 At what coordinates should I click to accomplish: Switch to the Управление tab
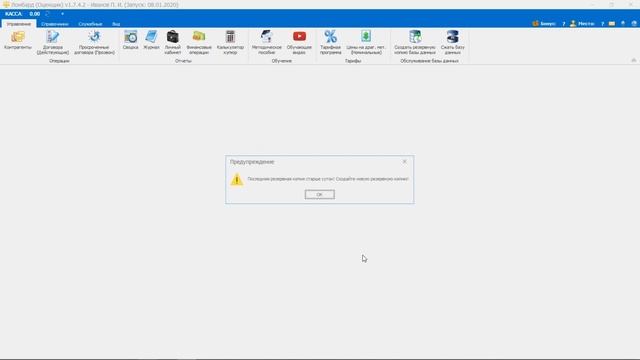tap(18, 24)
